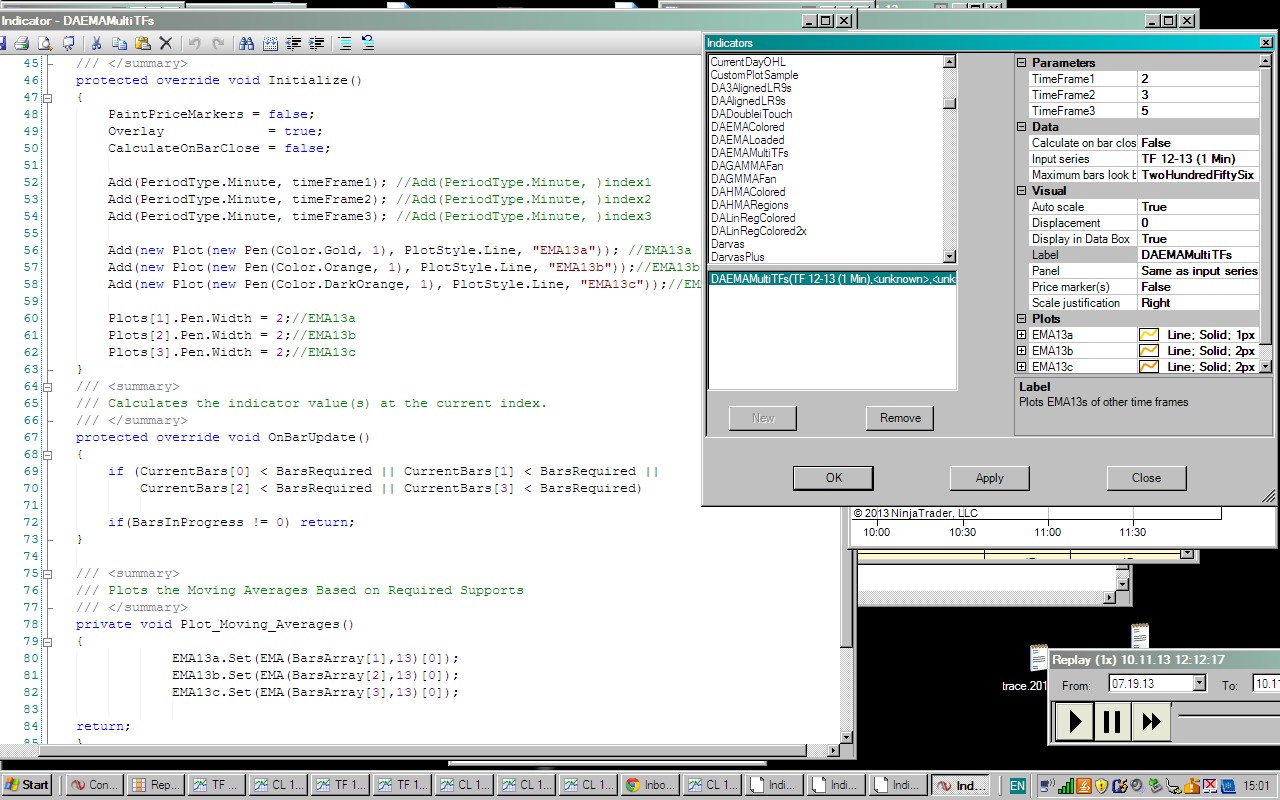Fast forward the replay

pos(1150,721)
